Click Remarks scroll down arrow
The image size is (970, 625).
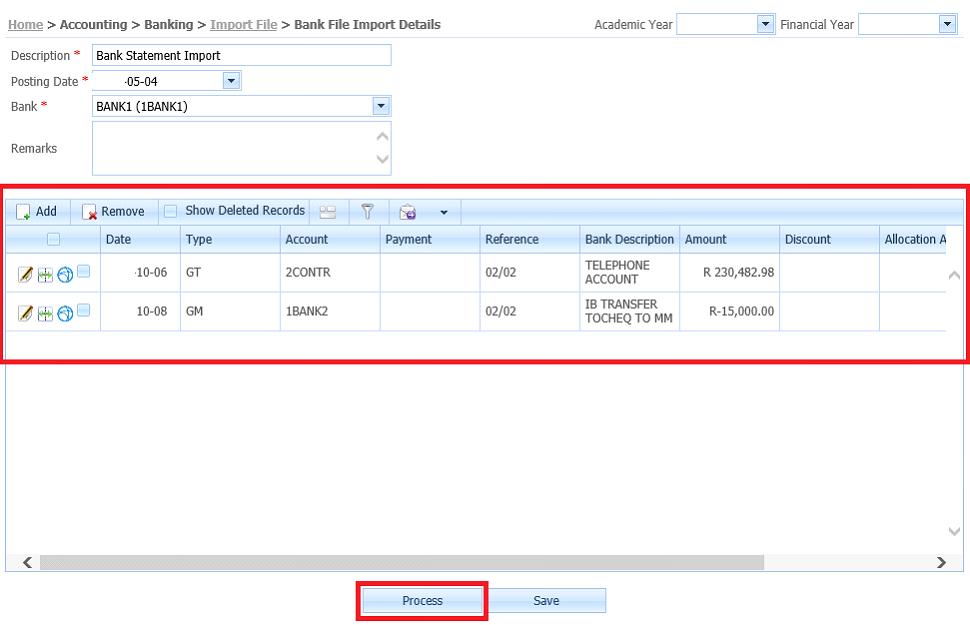(383, 159)
